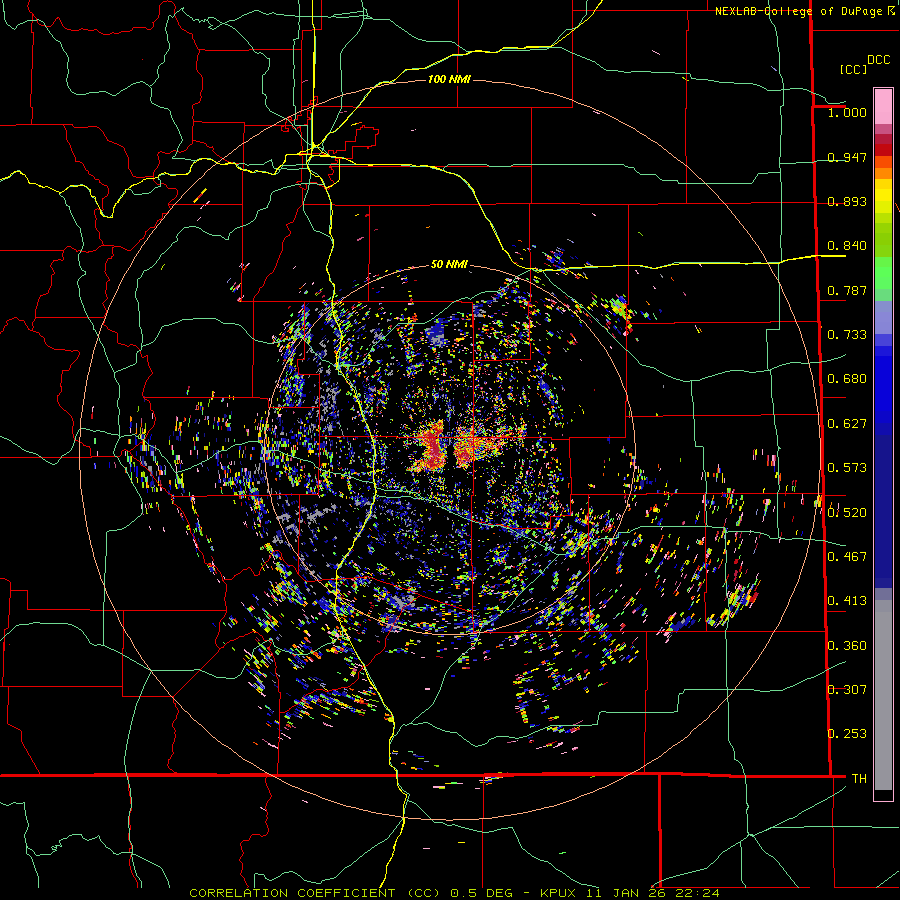
Task: Click the TH threshold label
Action: (859, 778)
